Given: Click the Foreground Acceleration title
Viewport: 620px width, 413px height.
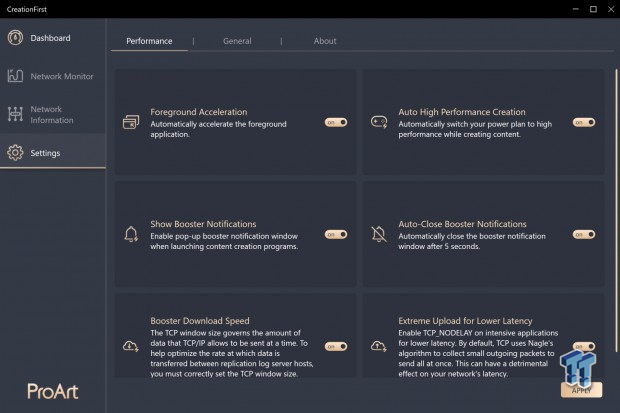Looking at the screenshot, I should [198, 112].
